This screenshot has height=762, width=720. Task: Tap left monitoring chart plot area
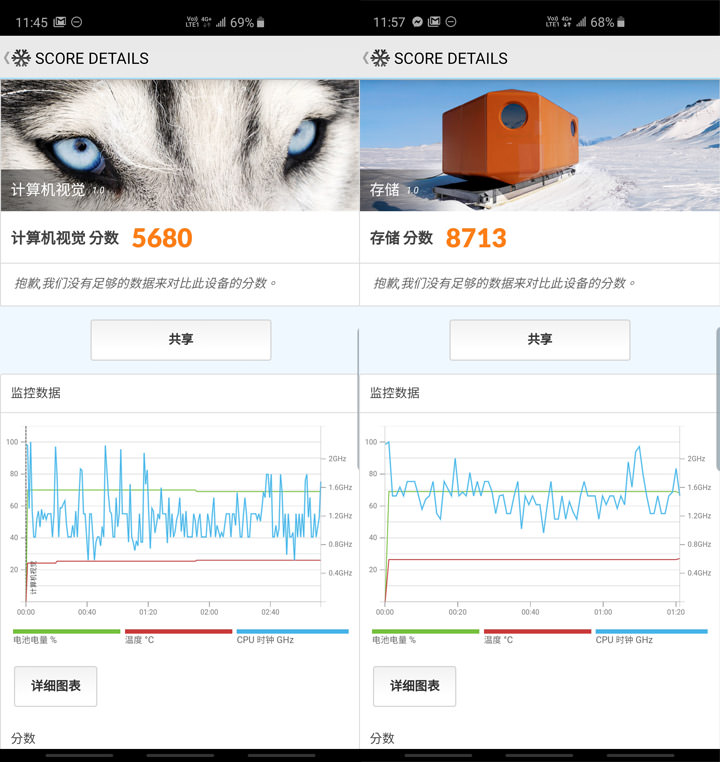173,515
